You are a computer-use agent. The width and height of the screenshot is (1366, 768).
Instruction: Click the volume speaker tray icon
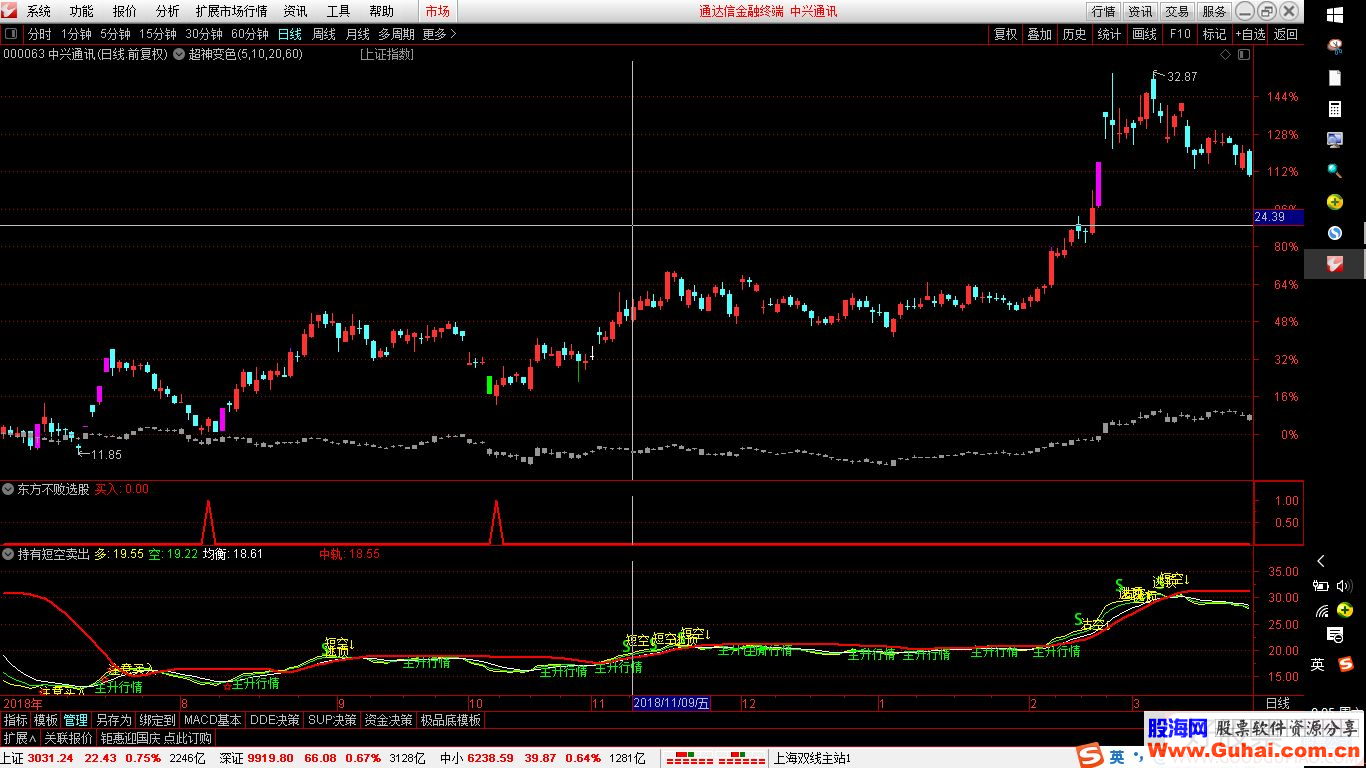(x=1345, y=586)
